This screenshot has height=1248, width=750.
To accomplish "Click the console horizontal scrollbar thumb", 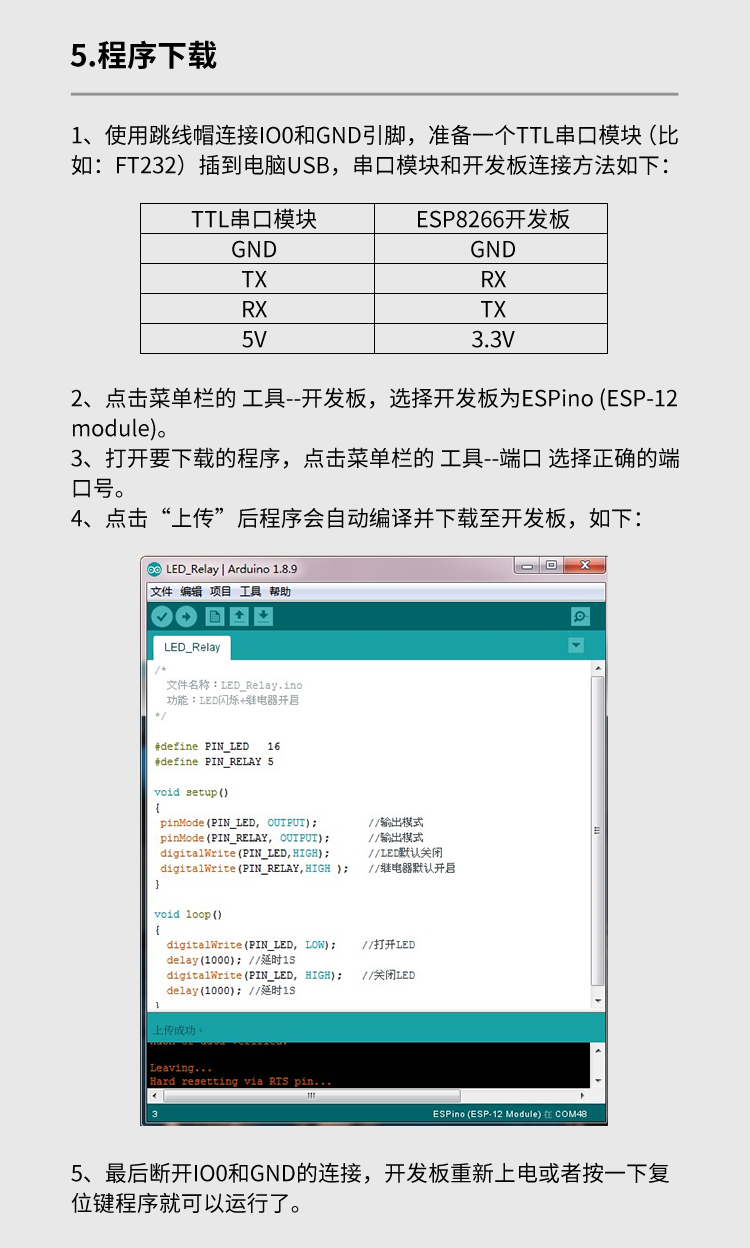I will pyautogui.click(x=310, y=1096).
